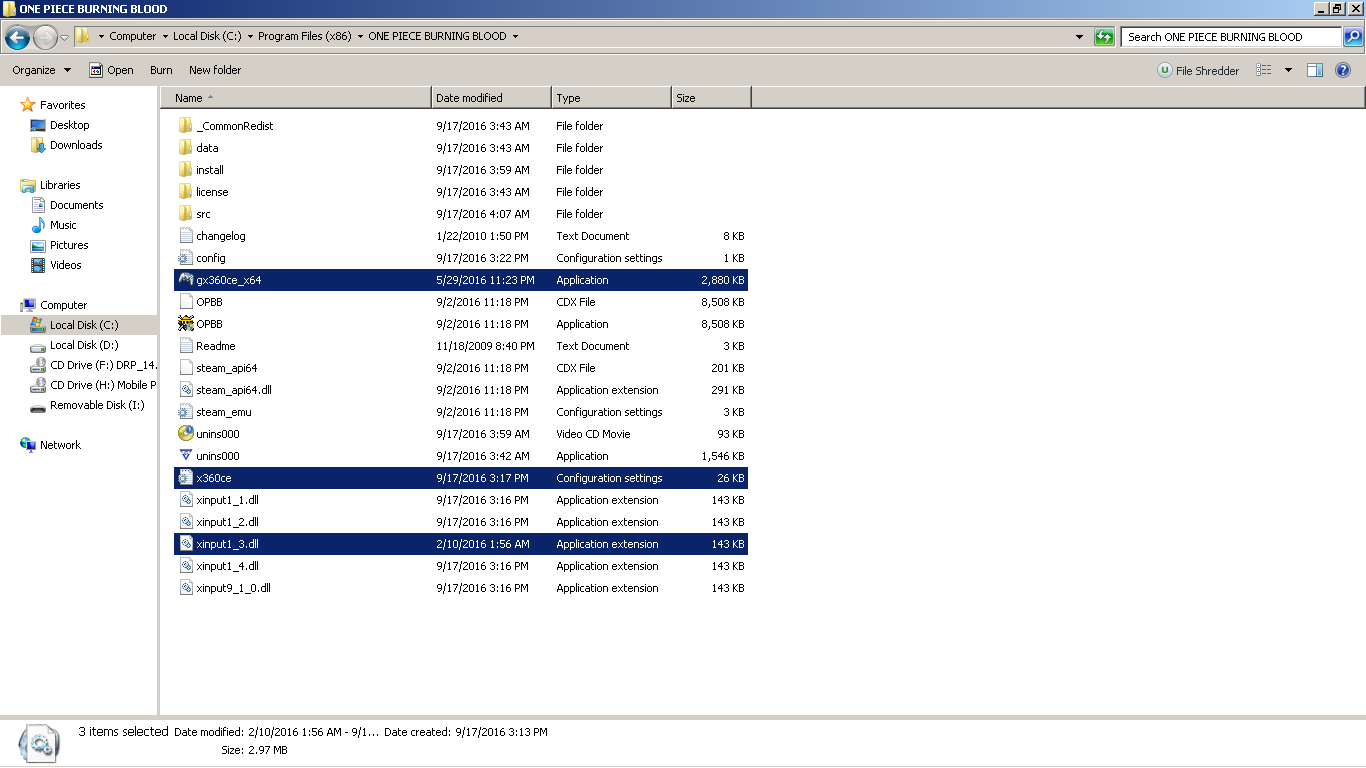The image size is (1366, 768).
Task: Click the Open toolbar button
Action: click(x=111, y=70)
